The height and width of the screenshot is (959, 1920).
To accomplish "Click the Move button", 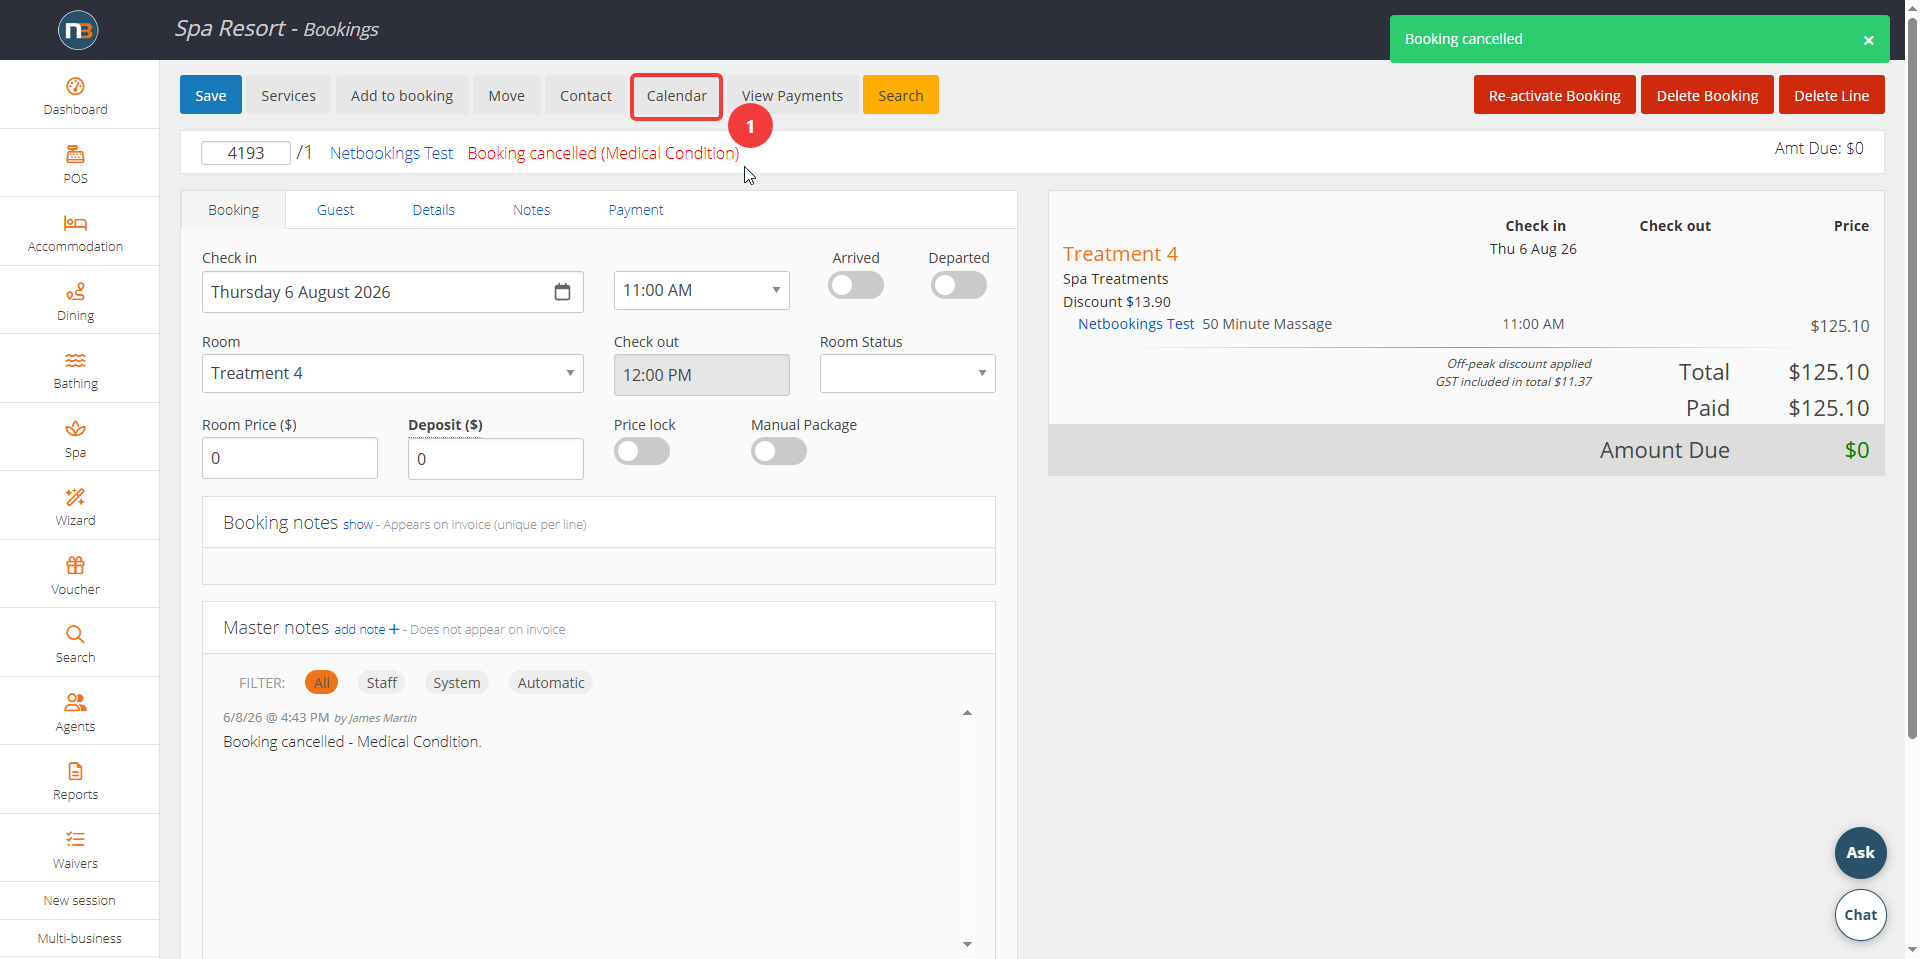I will click(x=506, y=95).
